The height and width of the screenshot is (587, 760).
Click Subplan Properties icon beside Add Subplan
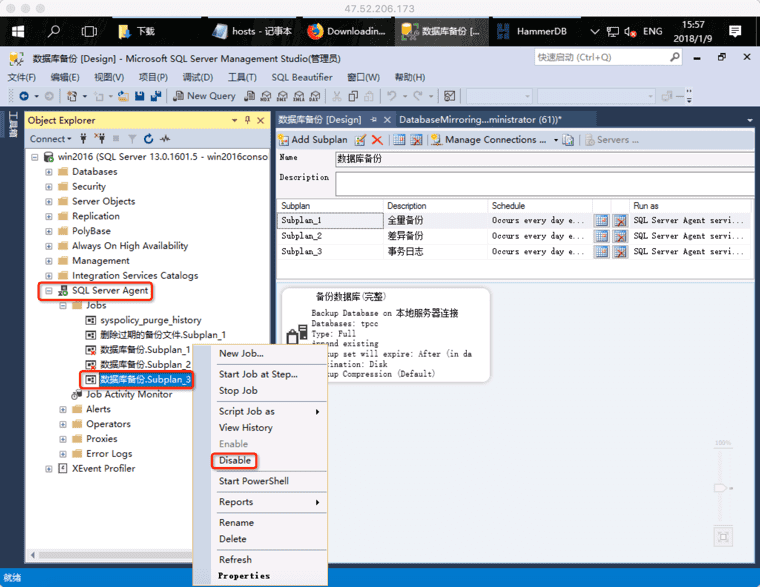(360, 140)
